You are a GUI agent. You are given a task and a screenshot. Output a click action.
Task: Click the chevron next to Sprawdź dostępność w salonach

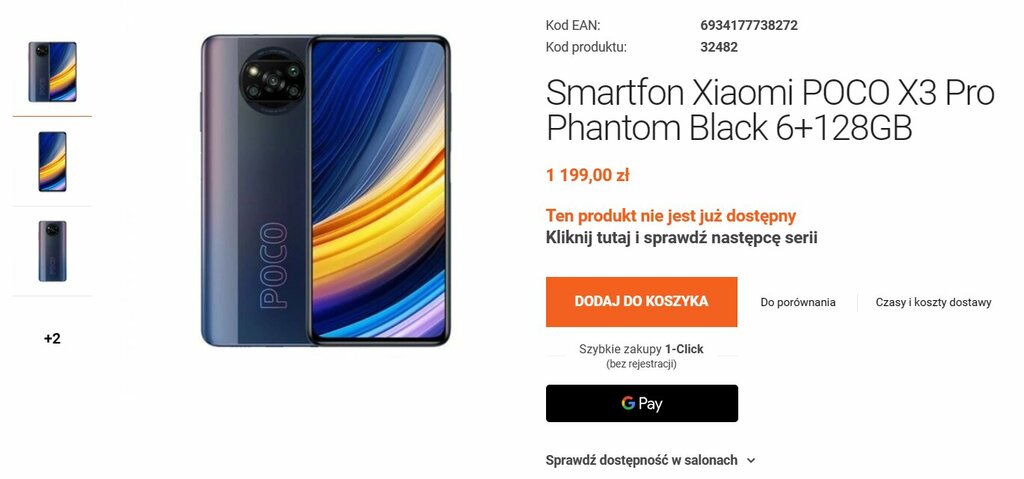751,461
